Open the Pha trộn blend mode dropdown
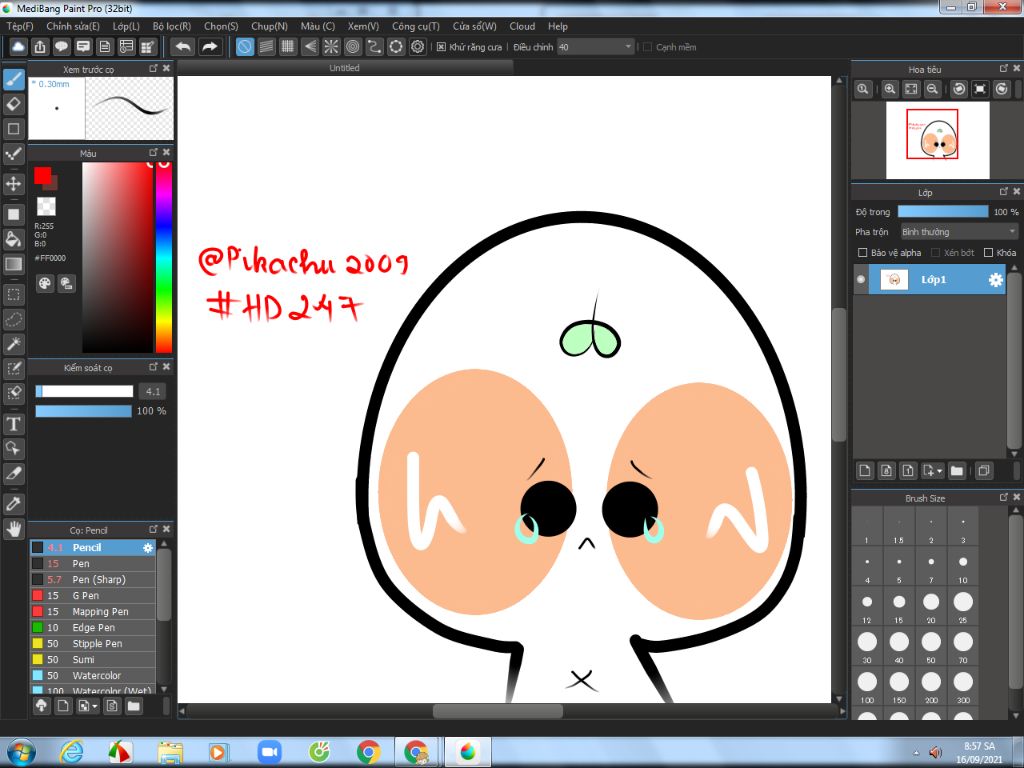 959,232
